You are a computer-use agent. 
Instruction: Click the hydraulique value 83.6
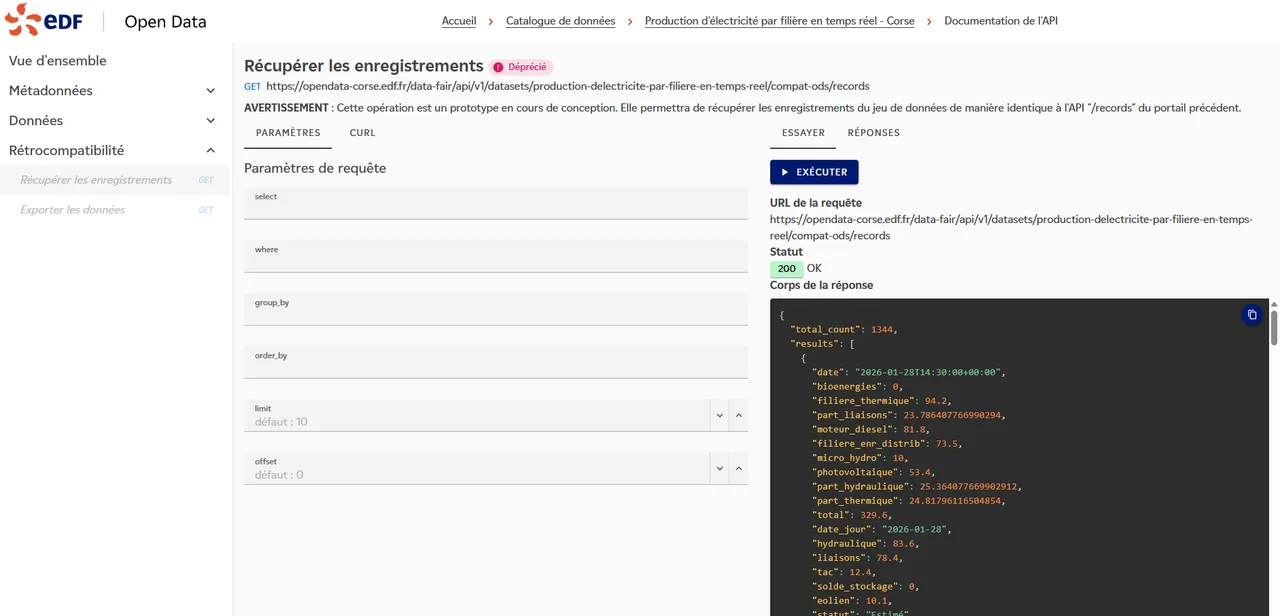pyautogui.click(x=904, y=543)
